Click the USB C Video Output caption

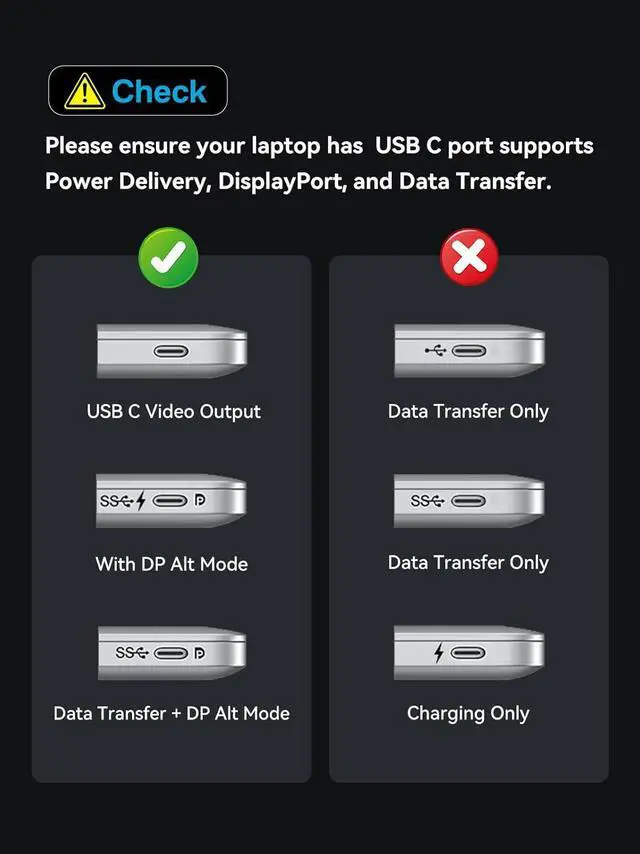click(174, 412)
